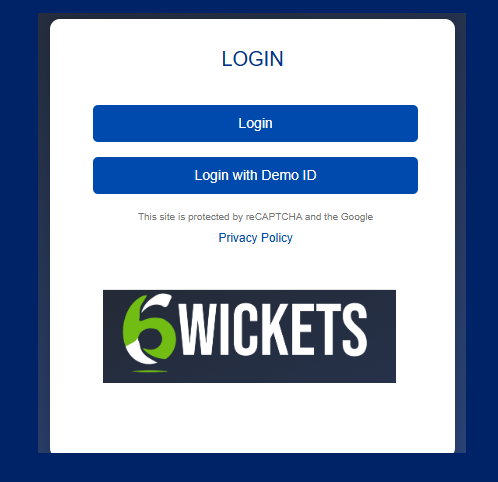Click the word Google in notice

(x=357, y=217)
